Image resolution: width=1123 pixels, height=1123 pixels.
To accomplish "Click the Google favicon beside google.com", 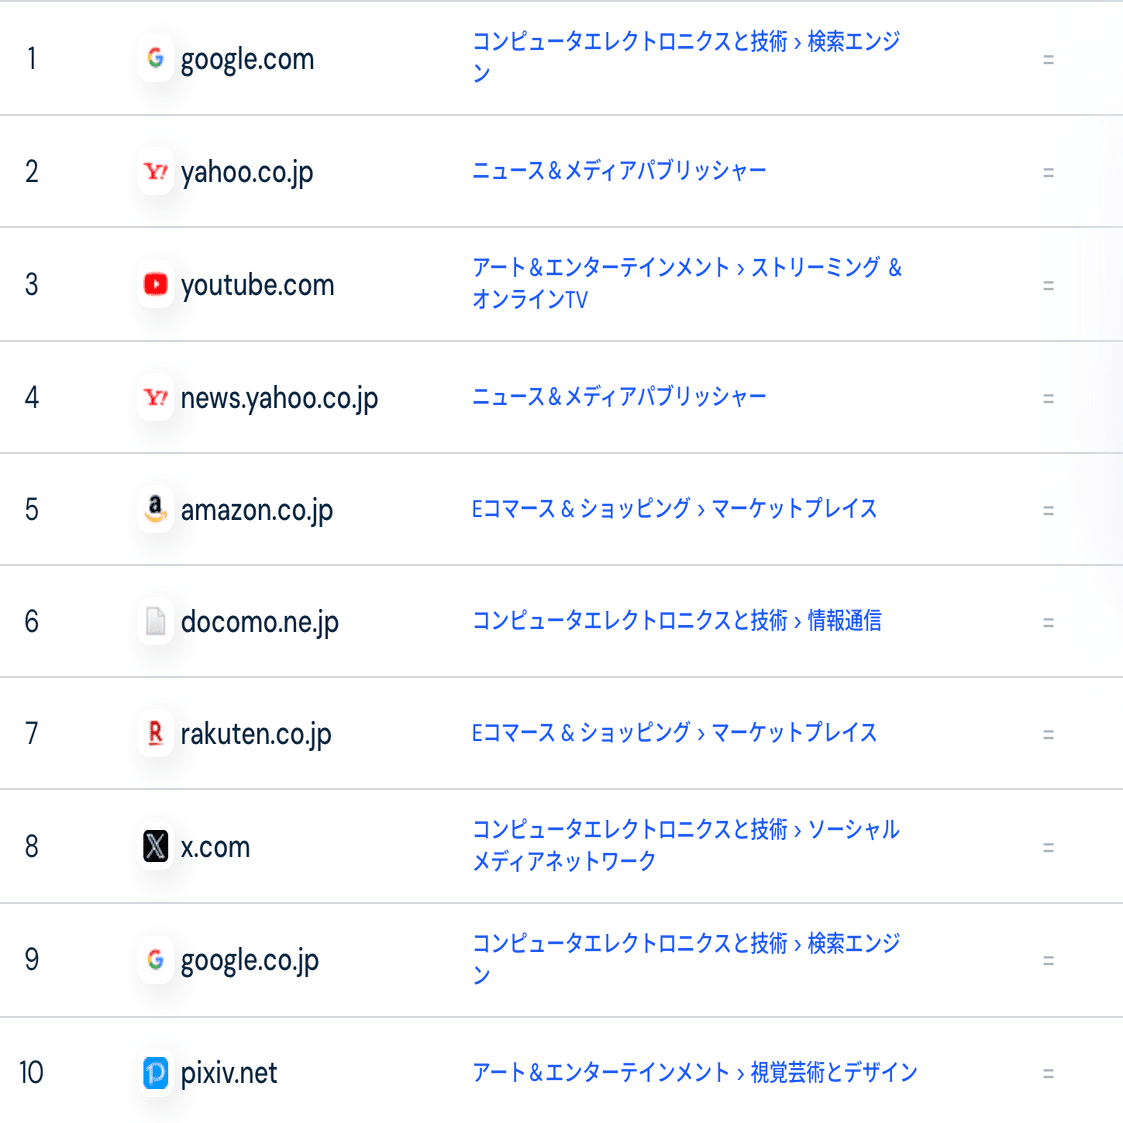I will click(155, 59).
